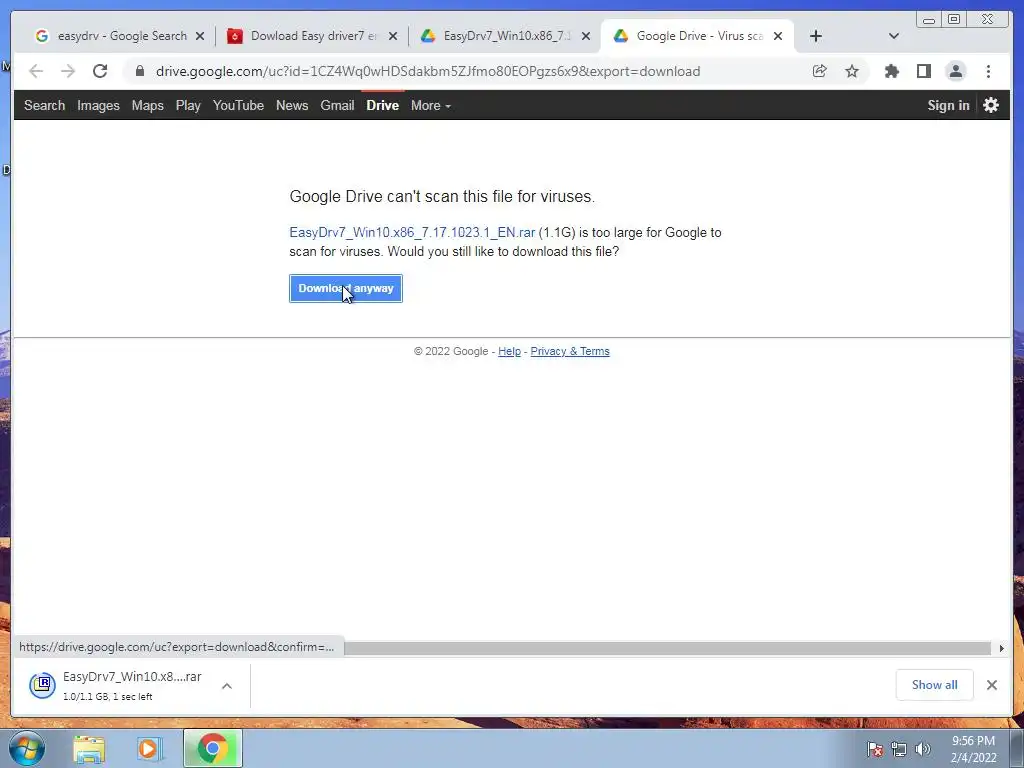Expand the More dropdown in Google bar
The height and width of the screenshot is (768, 1024).
pyautogui.click(x=430, y=105)
